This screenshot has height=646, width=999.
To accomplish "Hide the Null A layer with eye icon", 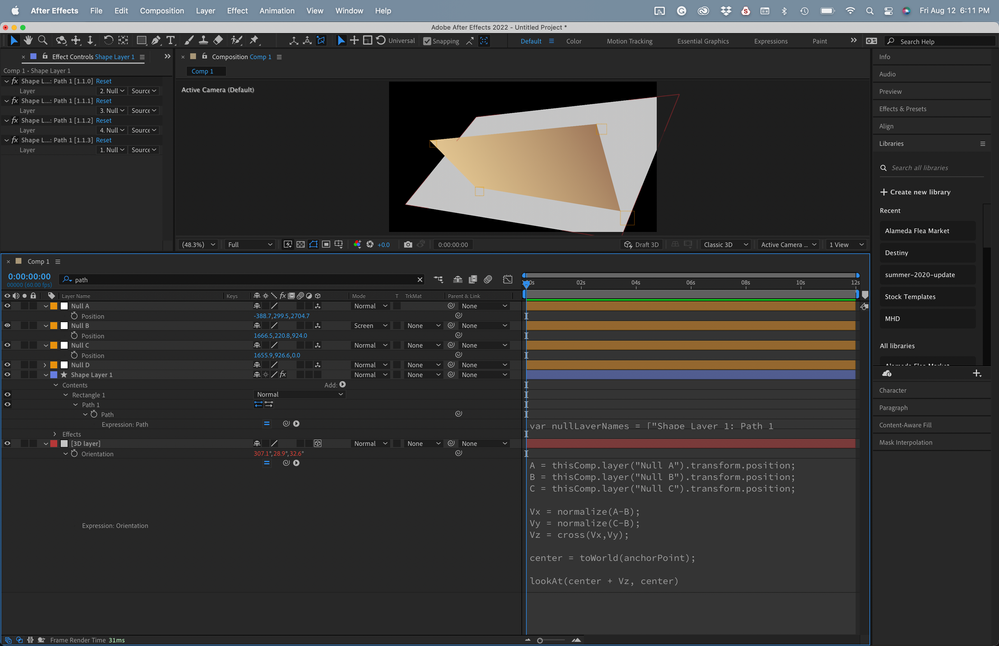I will point(7,306).
